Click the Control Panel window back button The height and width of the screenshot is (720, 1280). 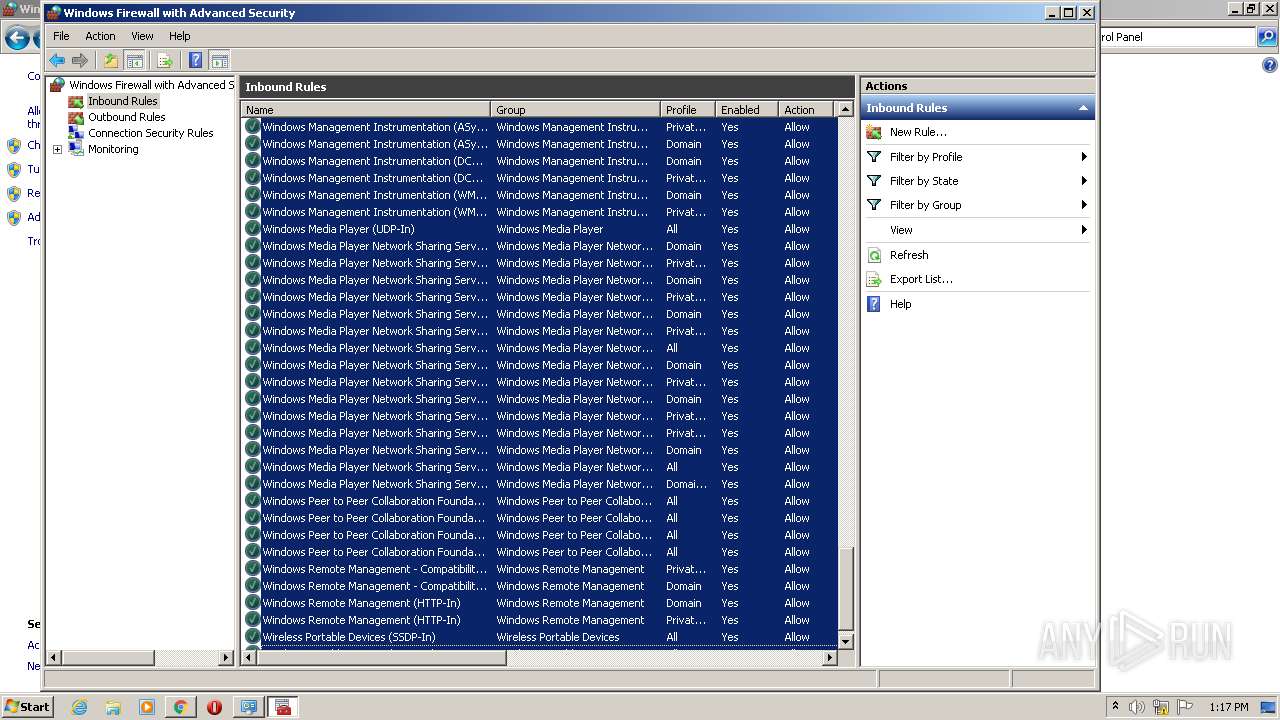[16, 39]
